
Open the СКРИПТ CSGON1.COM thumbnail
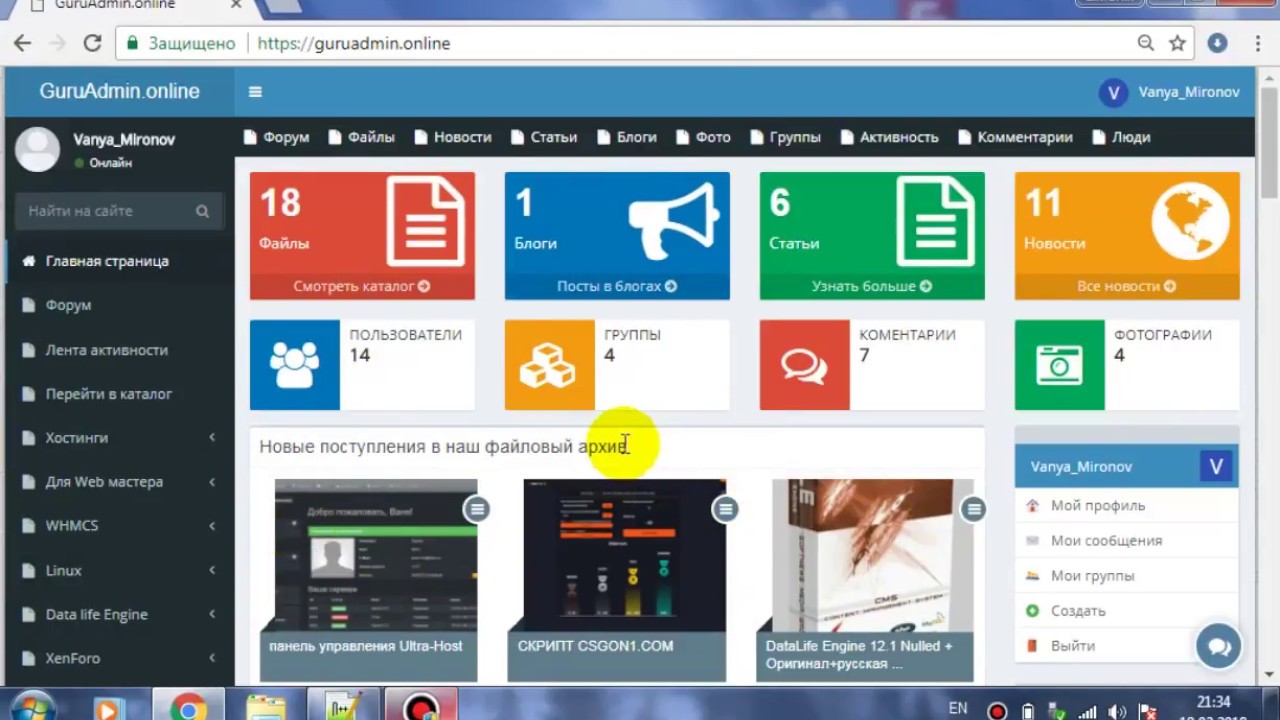(617, 581)
